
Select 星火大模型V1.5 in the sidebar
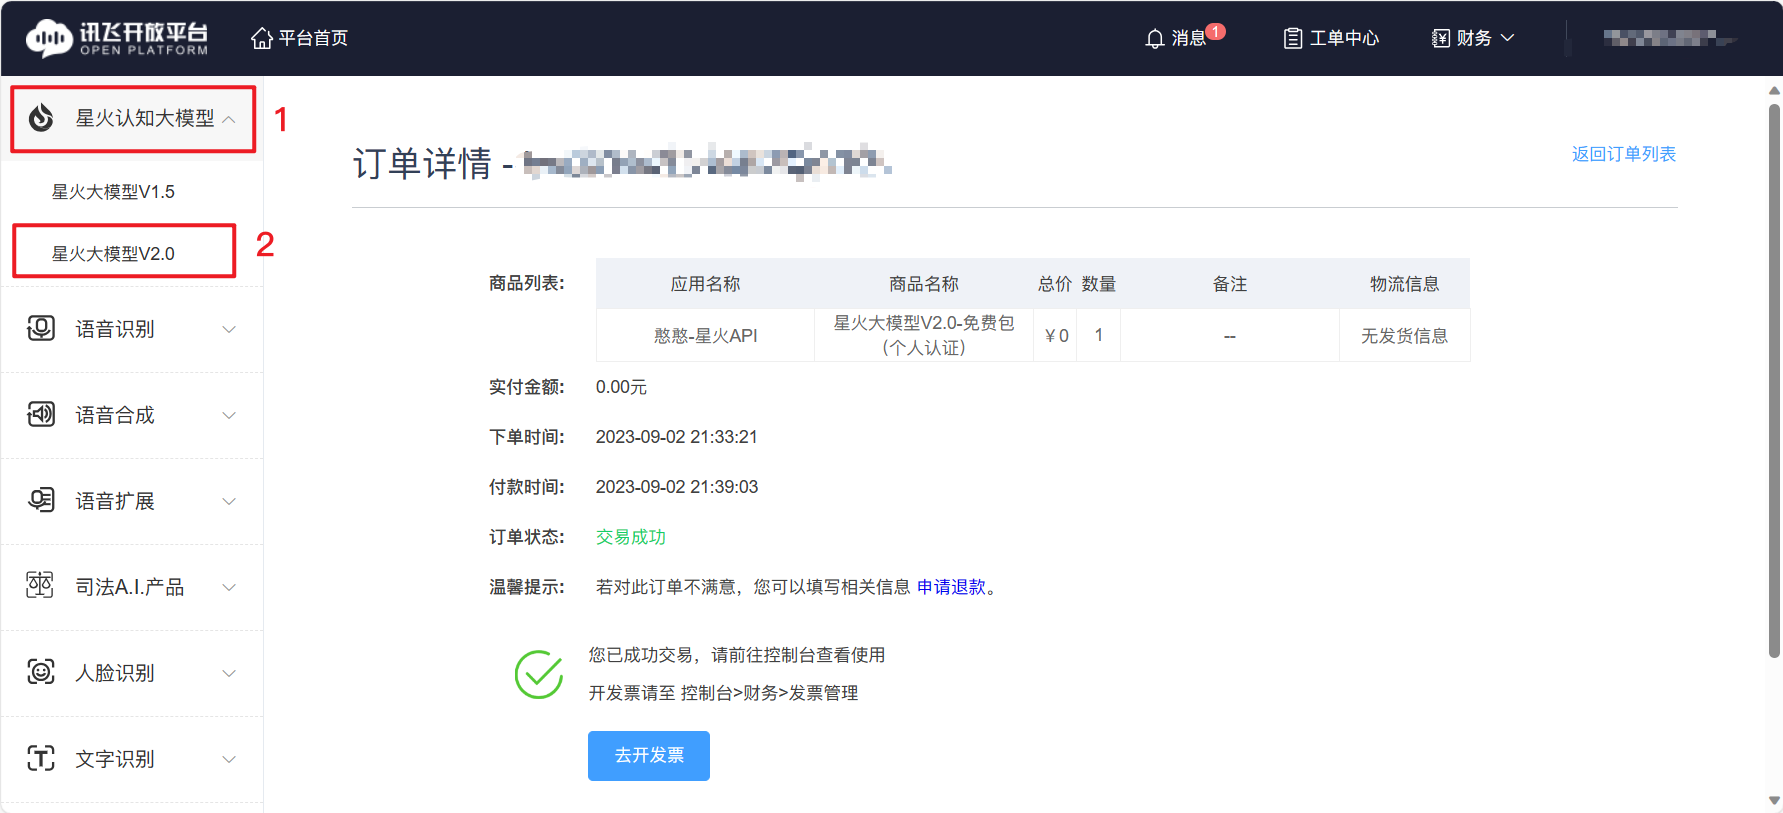113,192
